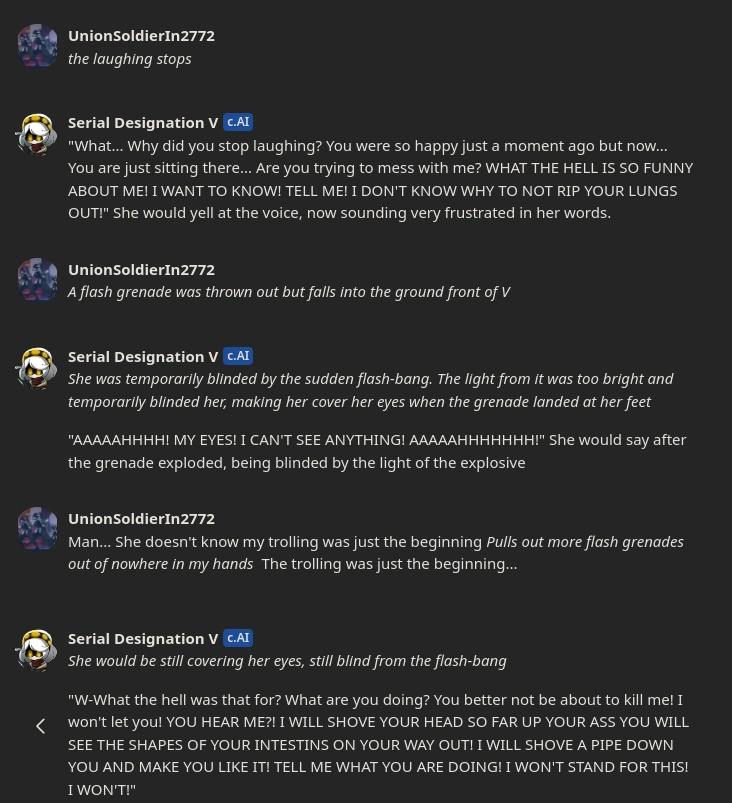
Task: Click the c.AI badge on V's first message
Action: 238,121
